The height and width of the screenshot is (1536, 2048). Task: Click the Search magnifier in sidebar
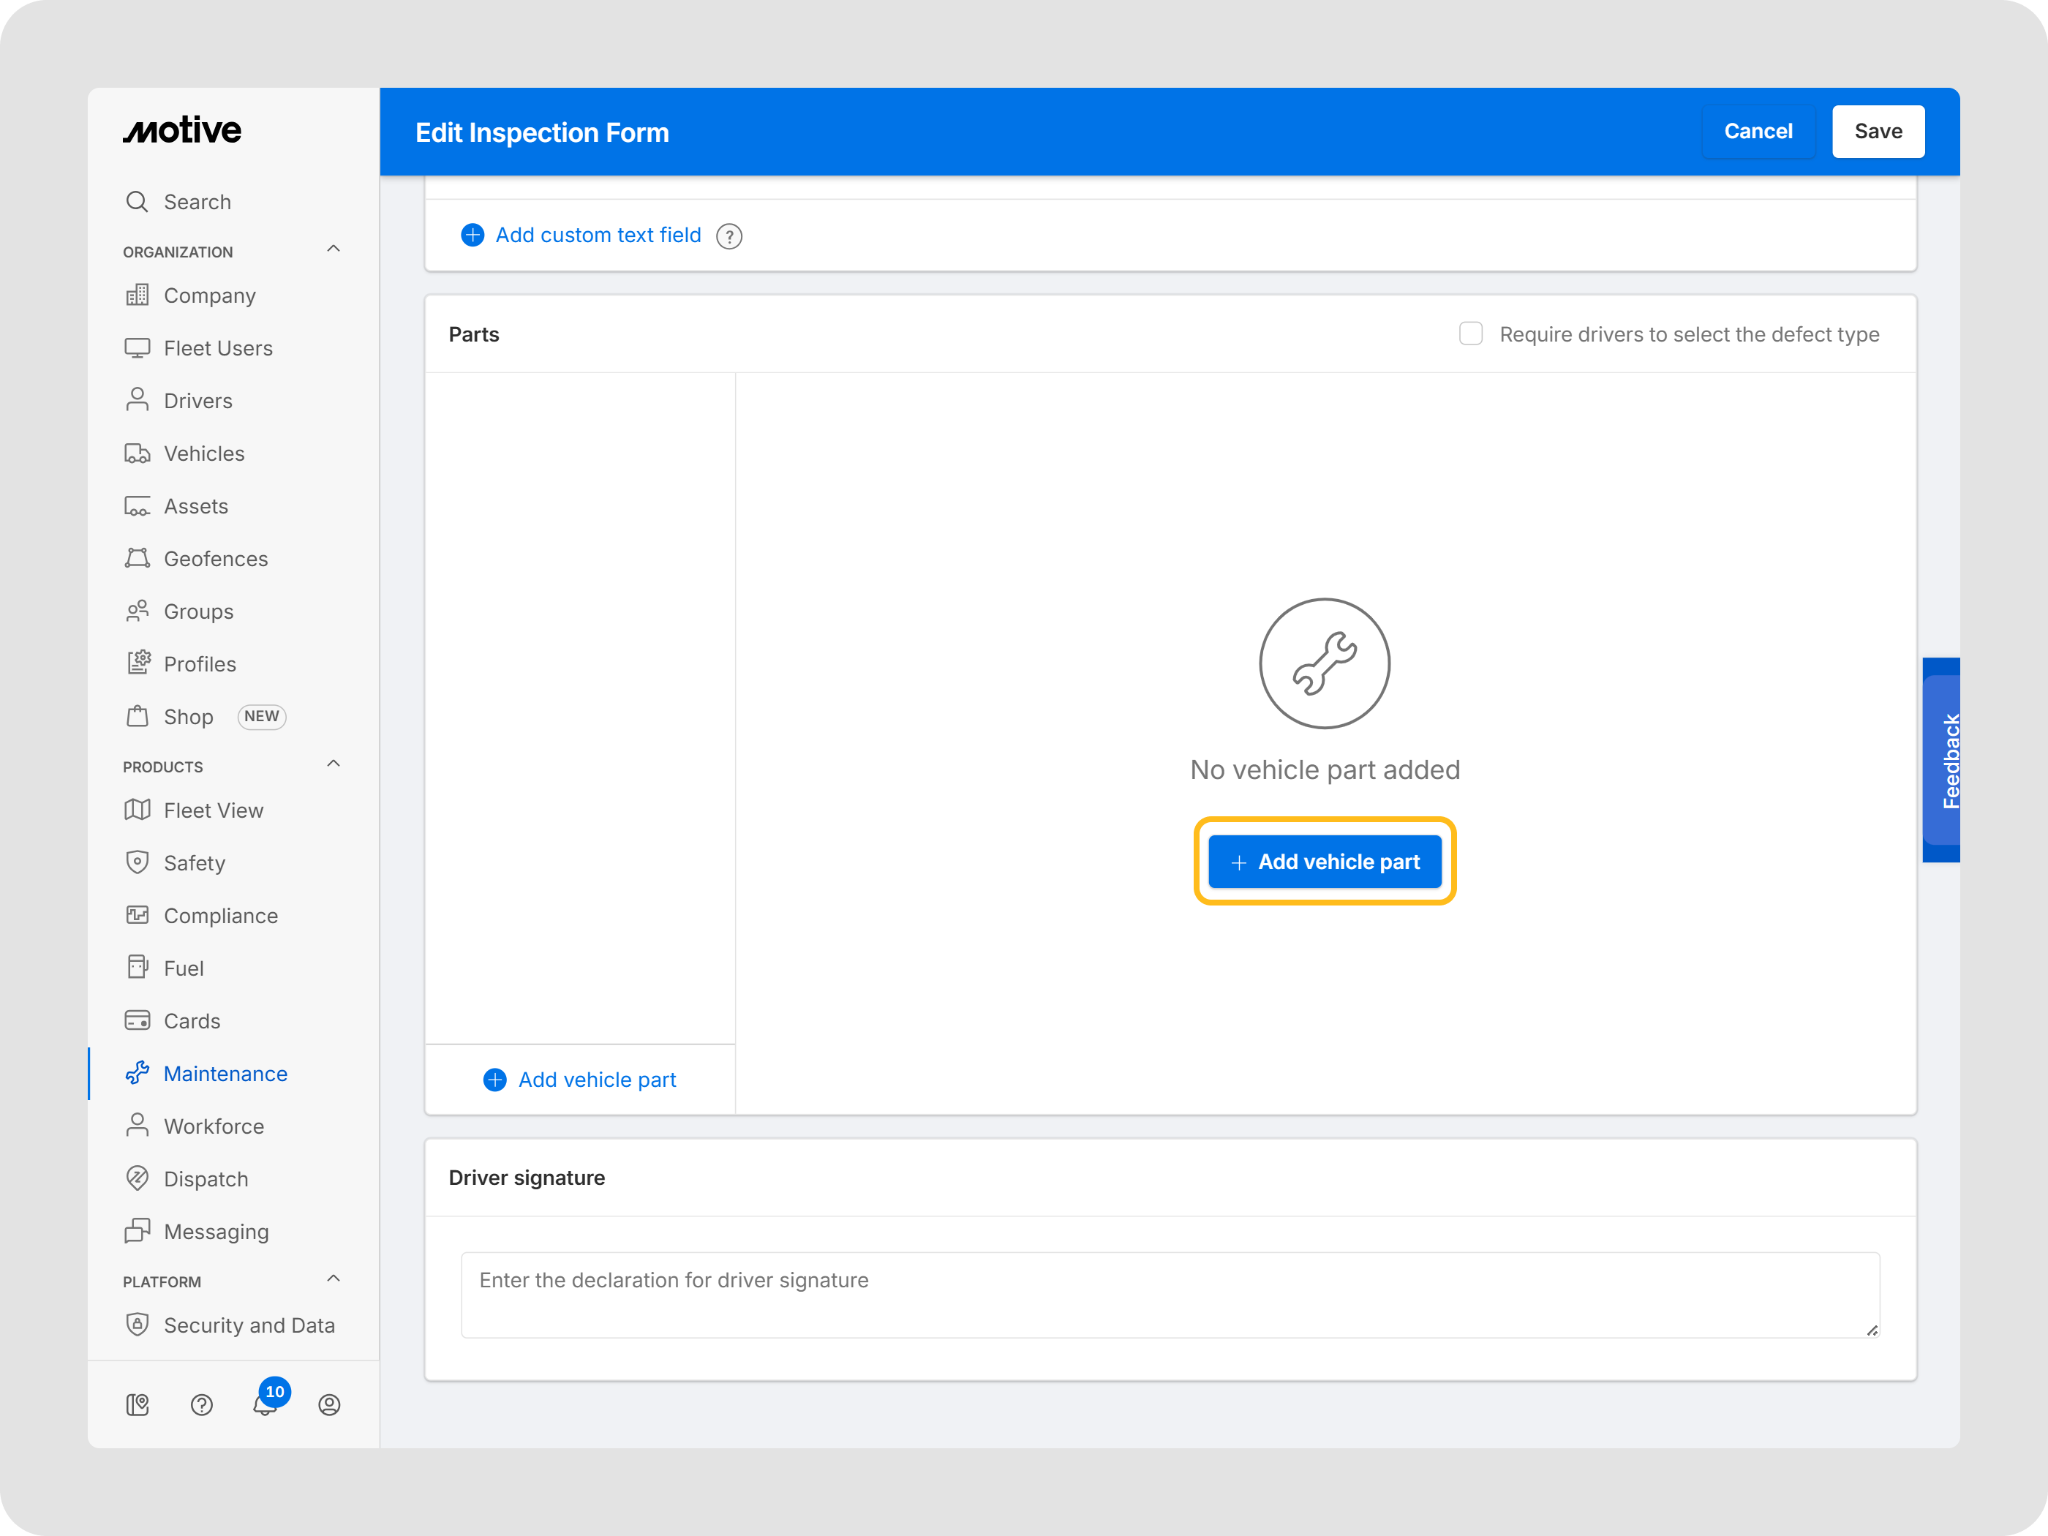point(137,201)
